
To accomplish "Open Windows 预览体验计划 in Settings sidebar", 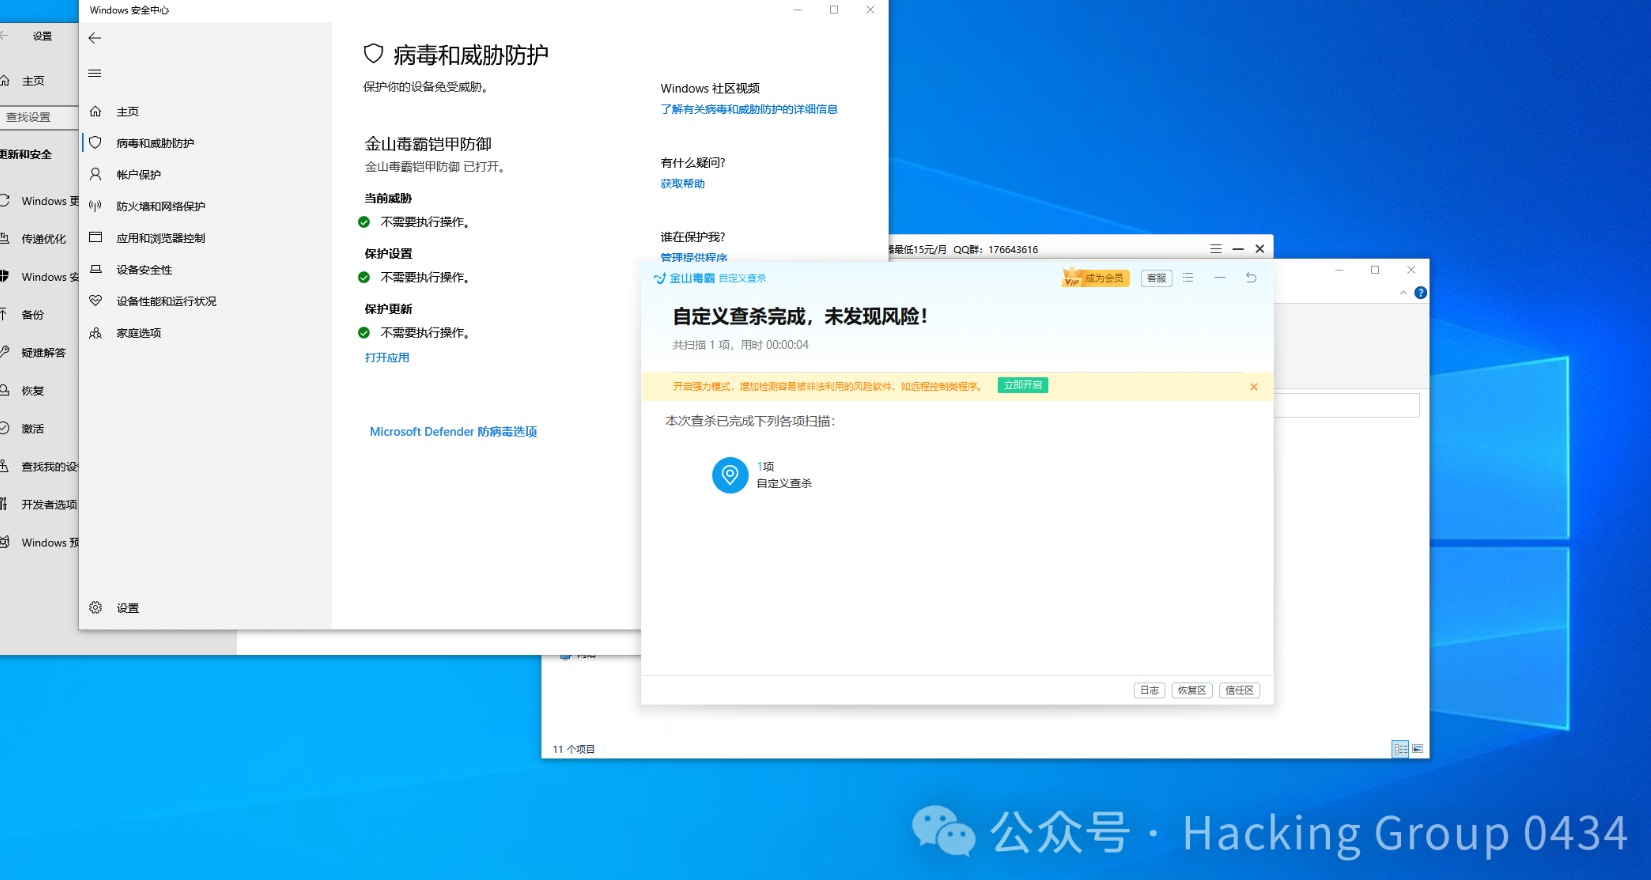I will (49, 543).
